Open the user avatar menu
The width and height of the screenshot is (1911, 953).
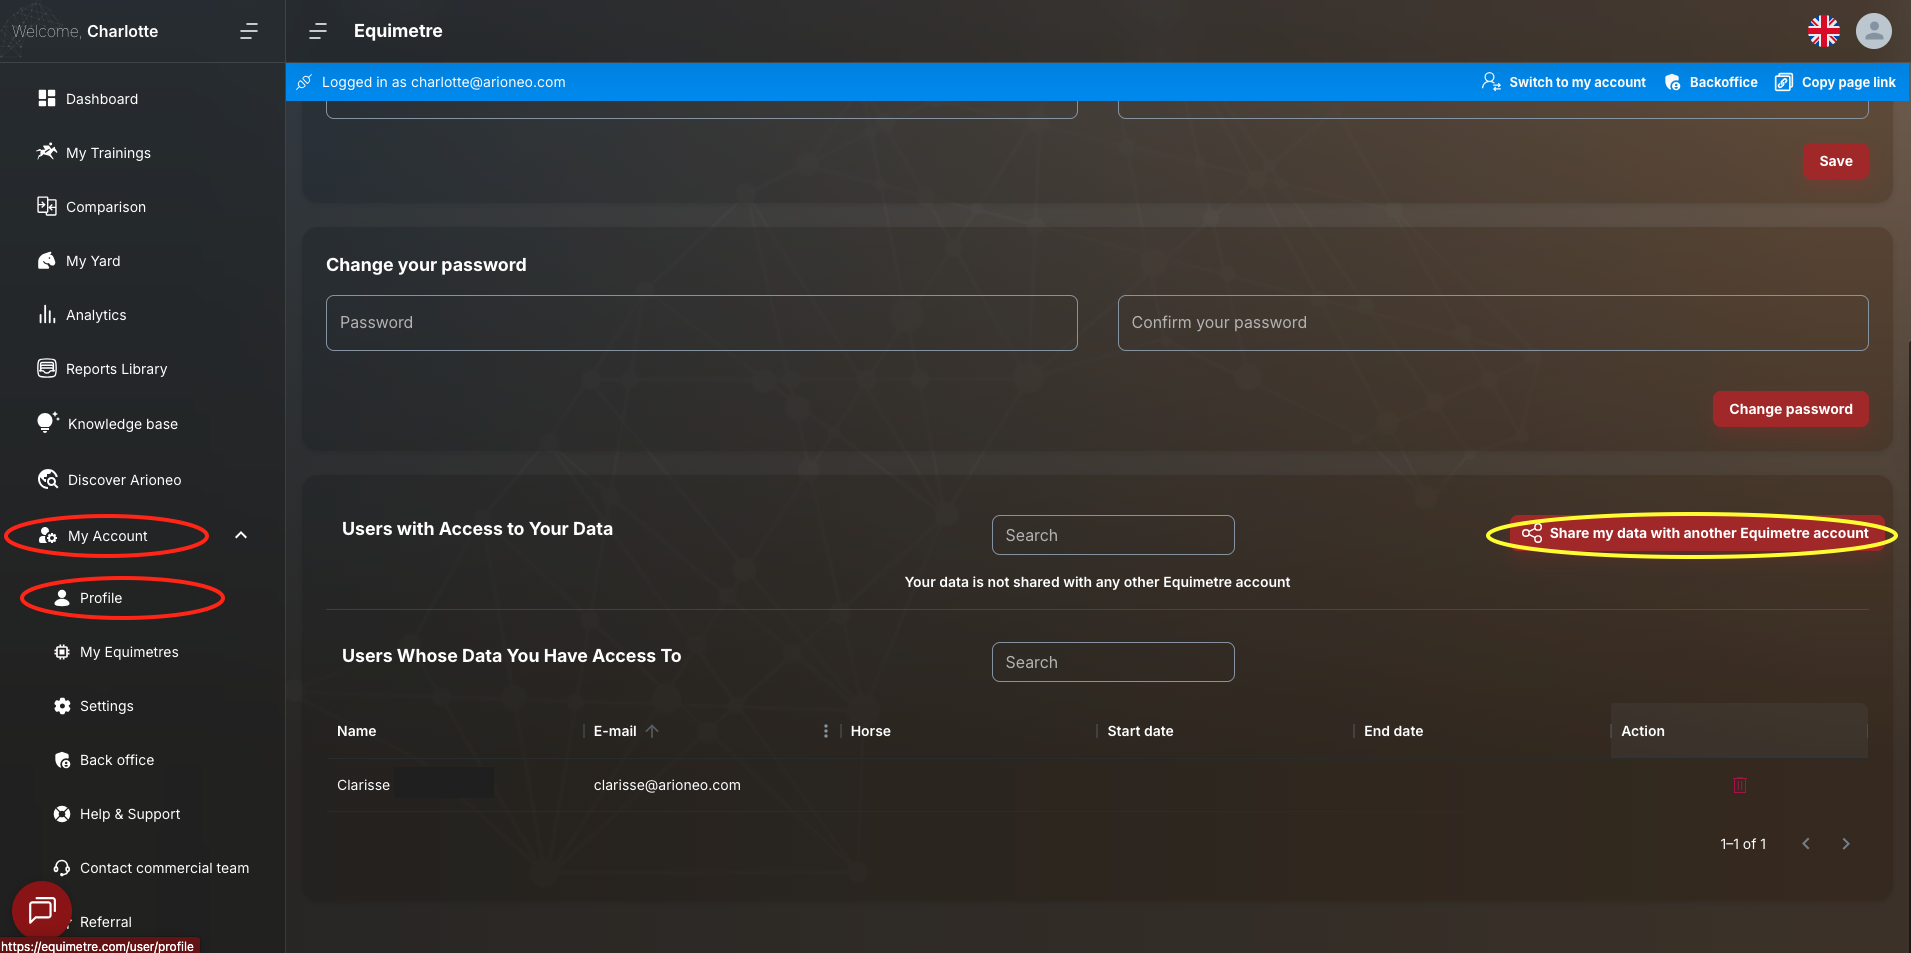[x=1873, y=31]
